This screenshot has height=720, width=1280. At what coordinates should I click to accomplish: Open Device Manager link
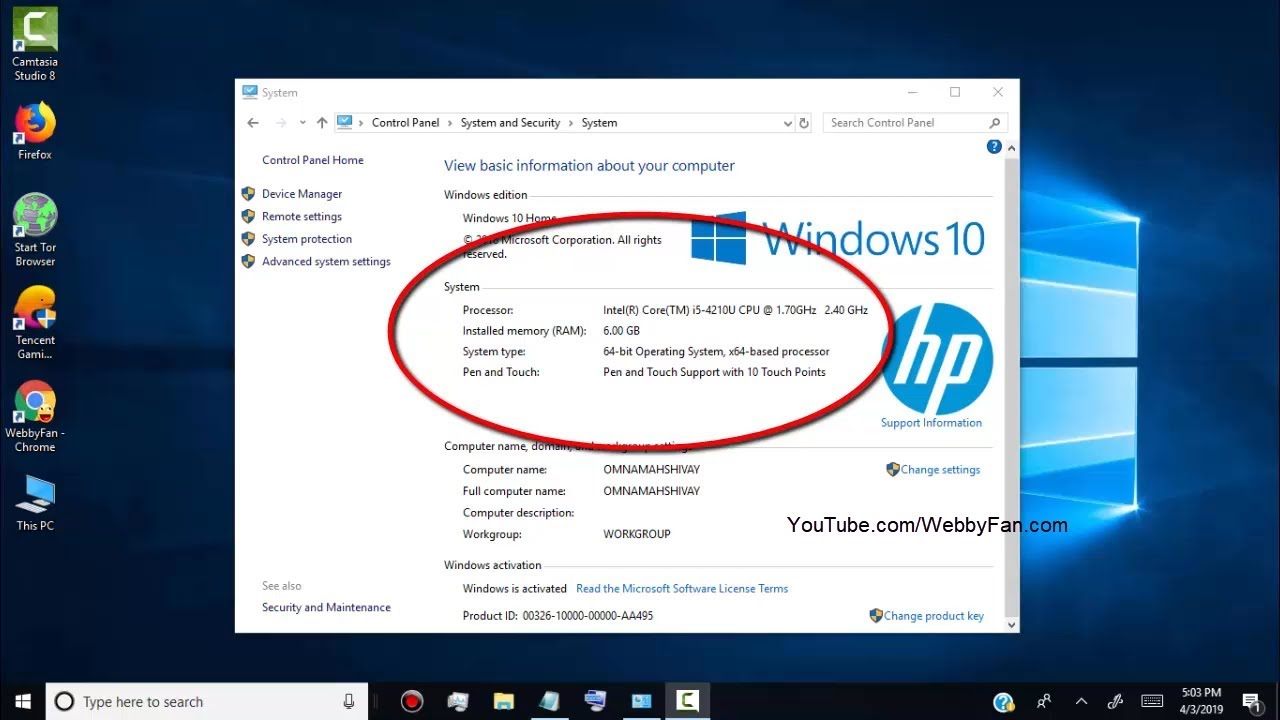(302, 194)
